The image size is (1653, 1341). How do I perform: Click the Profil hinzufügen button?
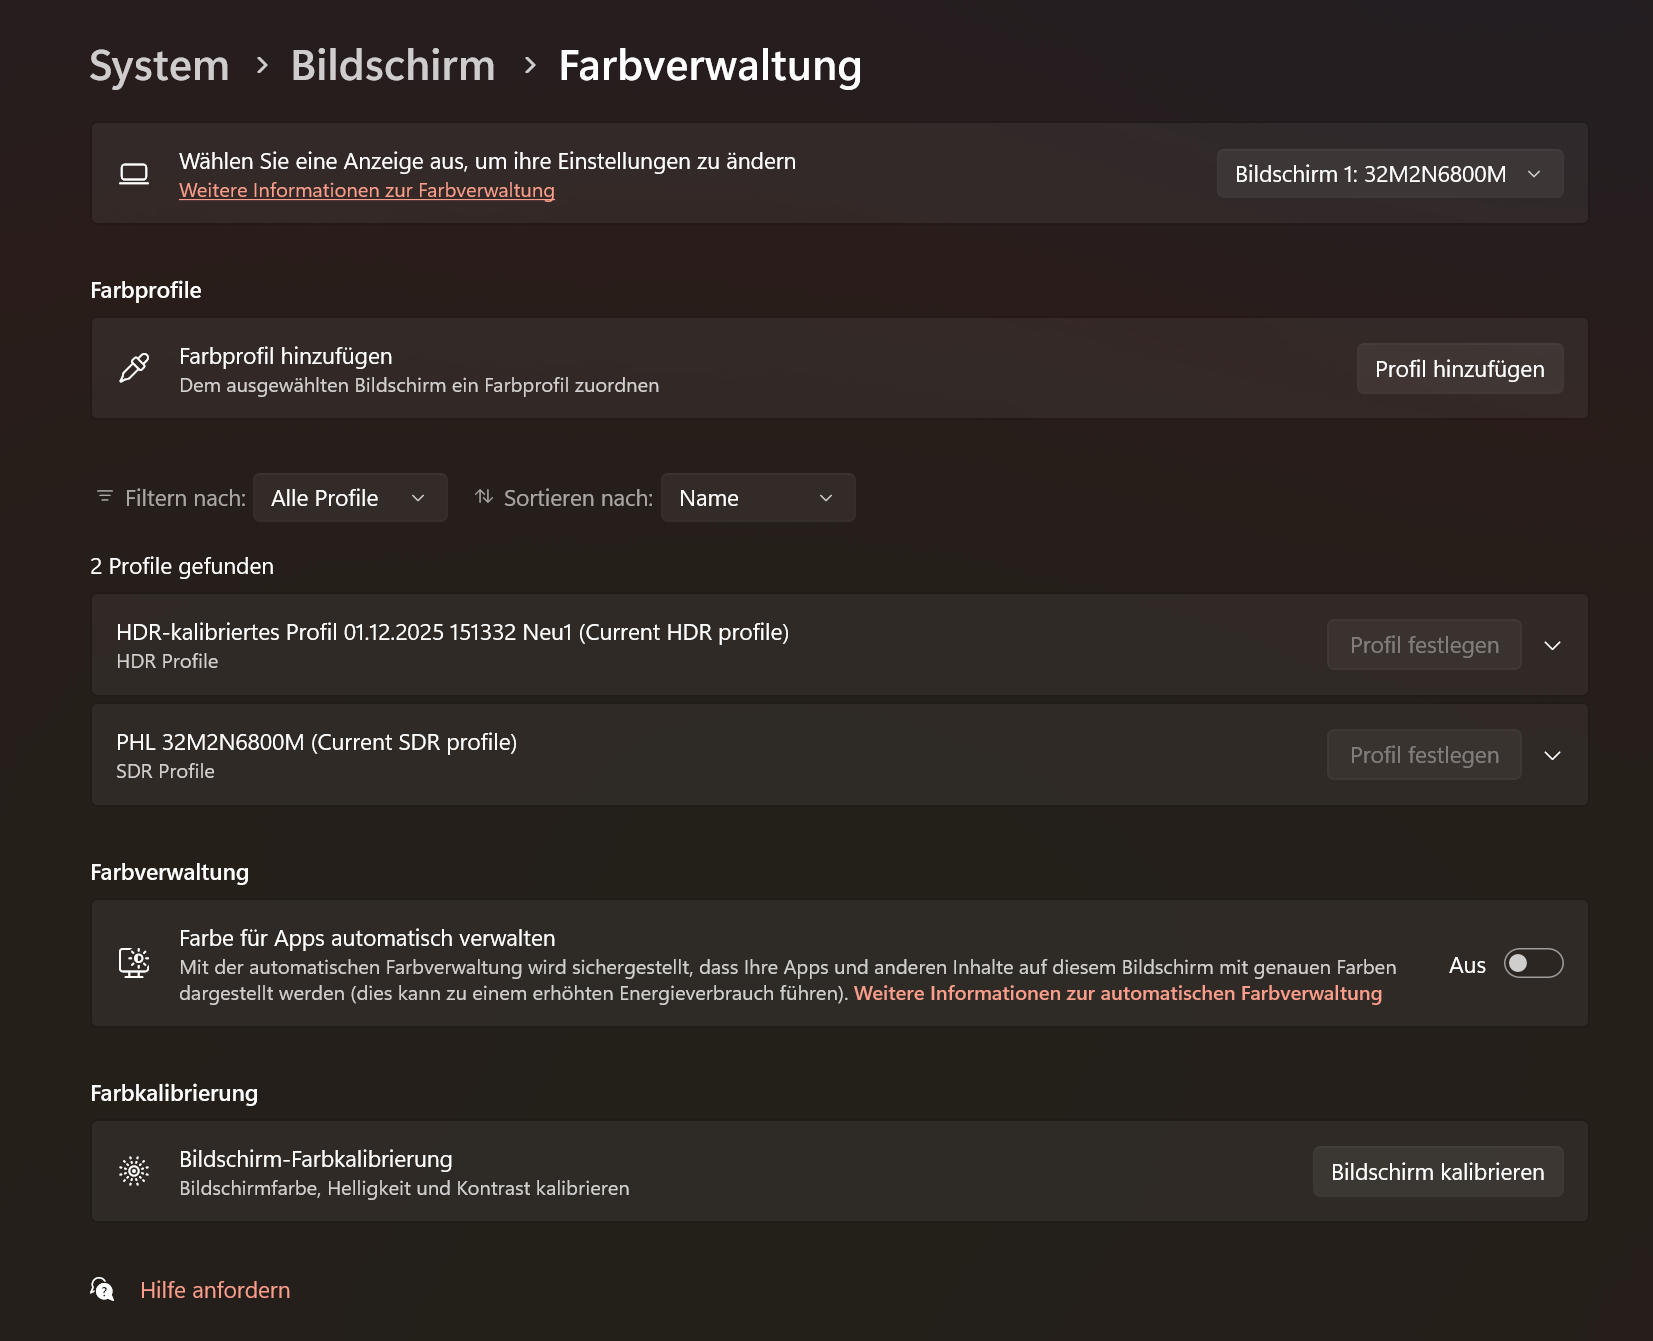(1459, 368)
